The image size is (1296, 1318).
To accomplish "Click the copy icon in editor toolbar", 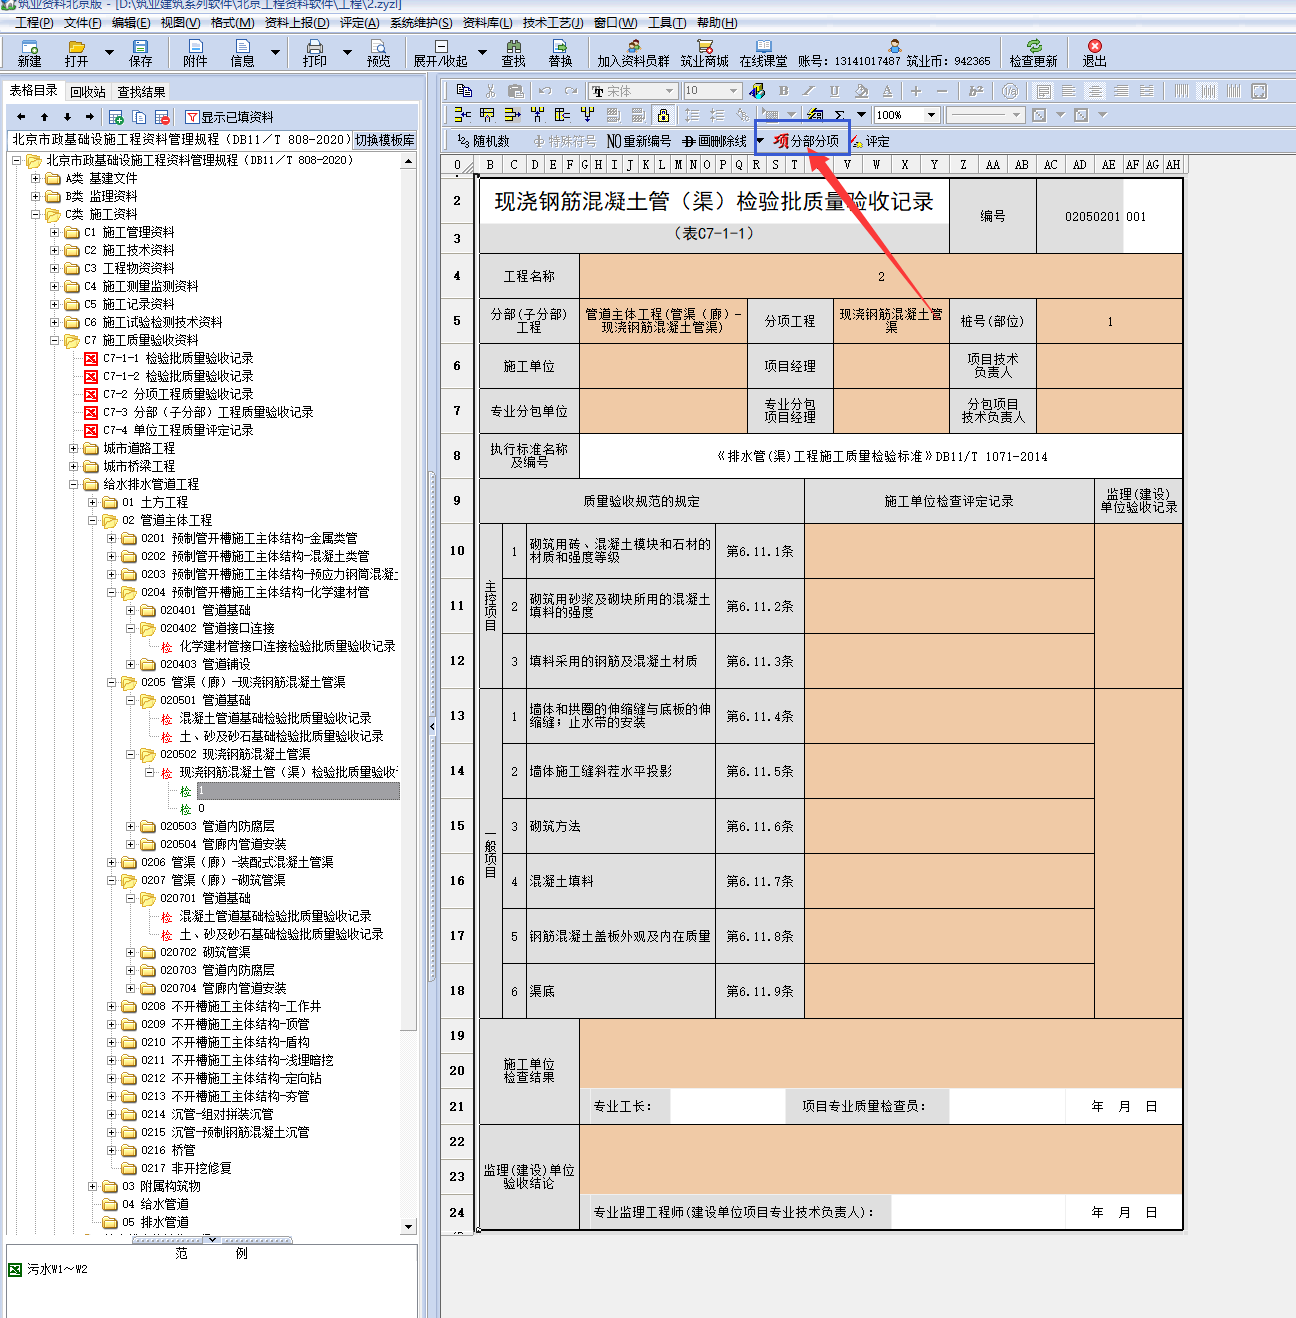I will (464, 91).
